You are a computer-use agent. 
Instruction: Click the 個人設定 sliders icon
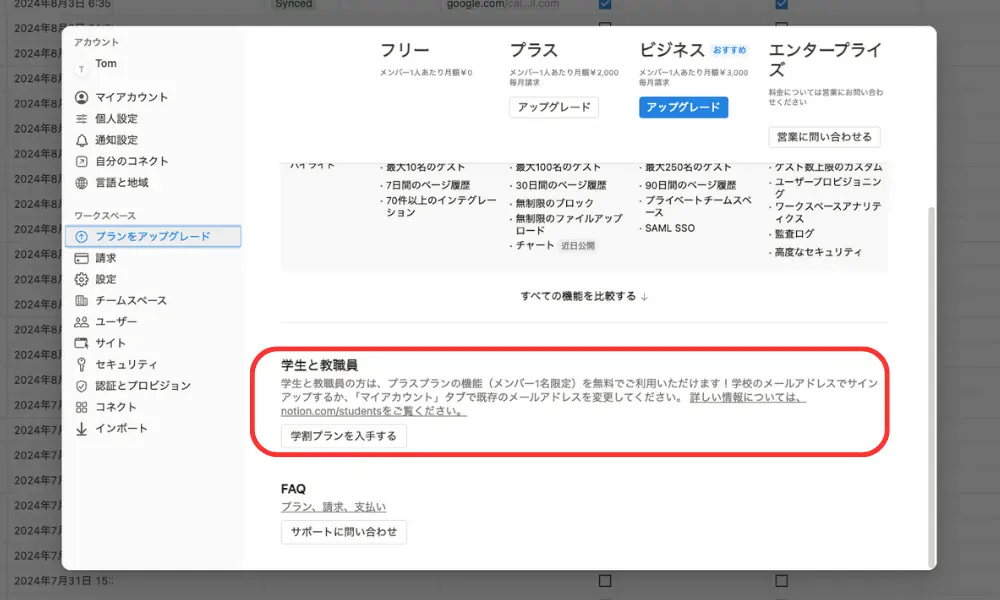coord(82,119)
